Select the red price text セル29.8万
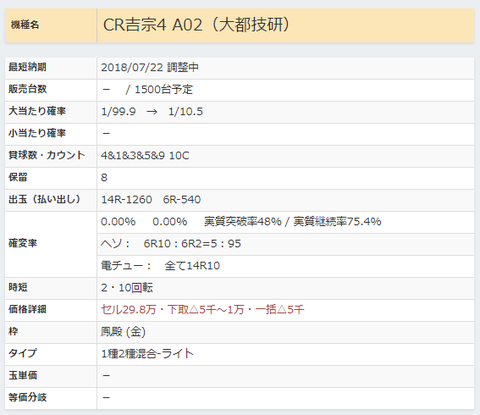The width and height of the screenshot is (480, 415). point(128,309)
